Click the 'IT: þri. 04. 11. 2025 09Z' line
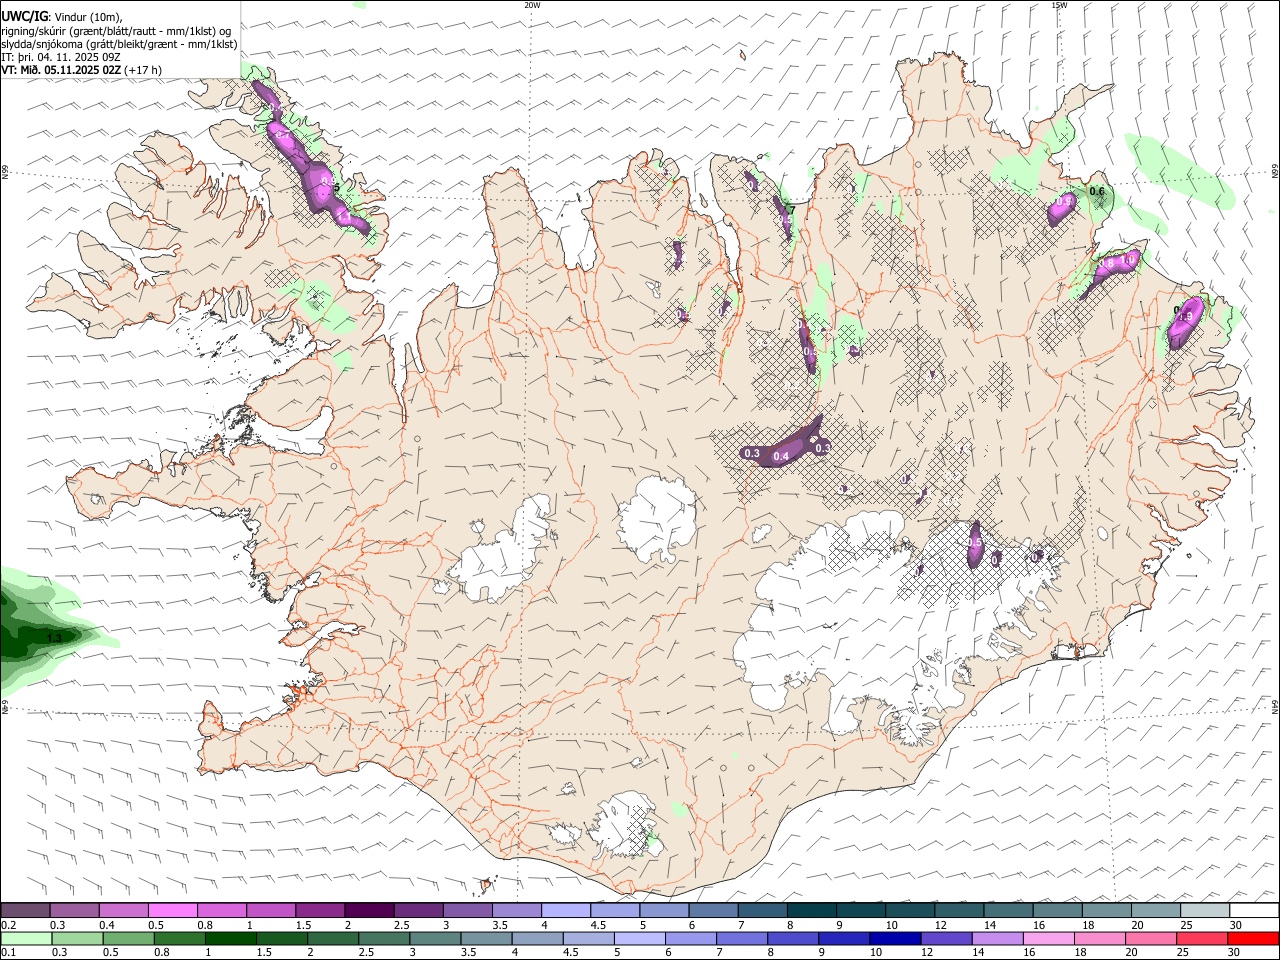 coord(61,57)
